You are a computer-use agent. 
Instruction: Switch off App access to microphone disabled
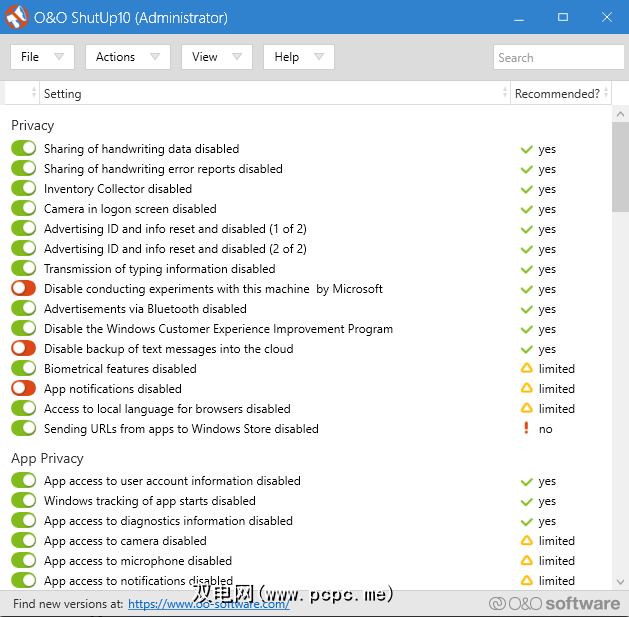23,561
